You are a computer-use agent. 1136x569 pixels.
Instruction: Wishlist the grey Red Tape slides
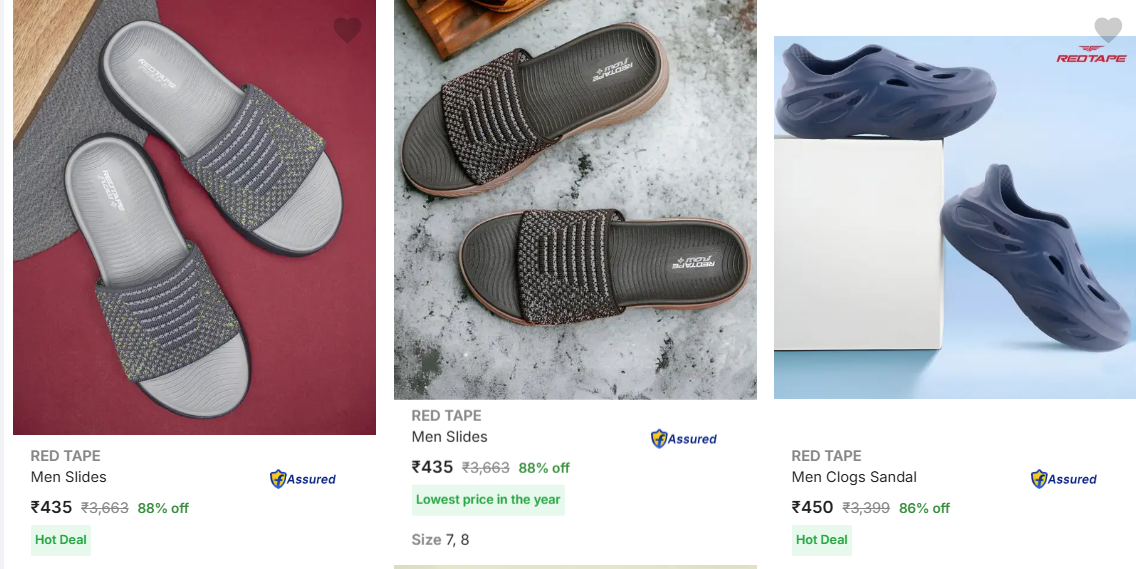347,31
